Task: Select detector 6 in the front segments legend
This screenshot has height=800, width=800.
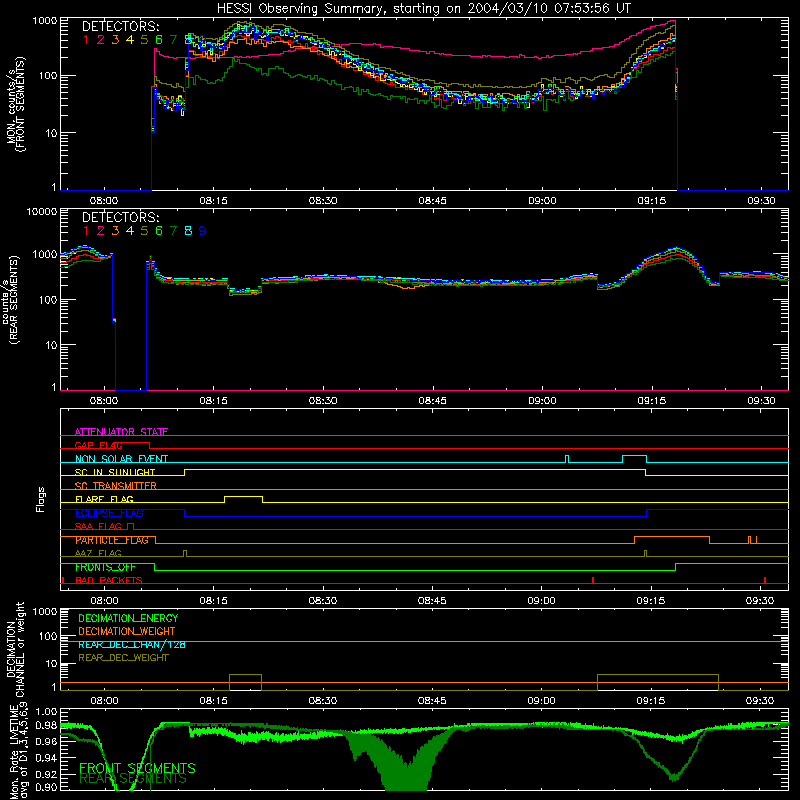Action: pyautogui.click(x=159, y=40)
